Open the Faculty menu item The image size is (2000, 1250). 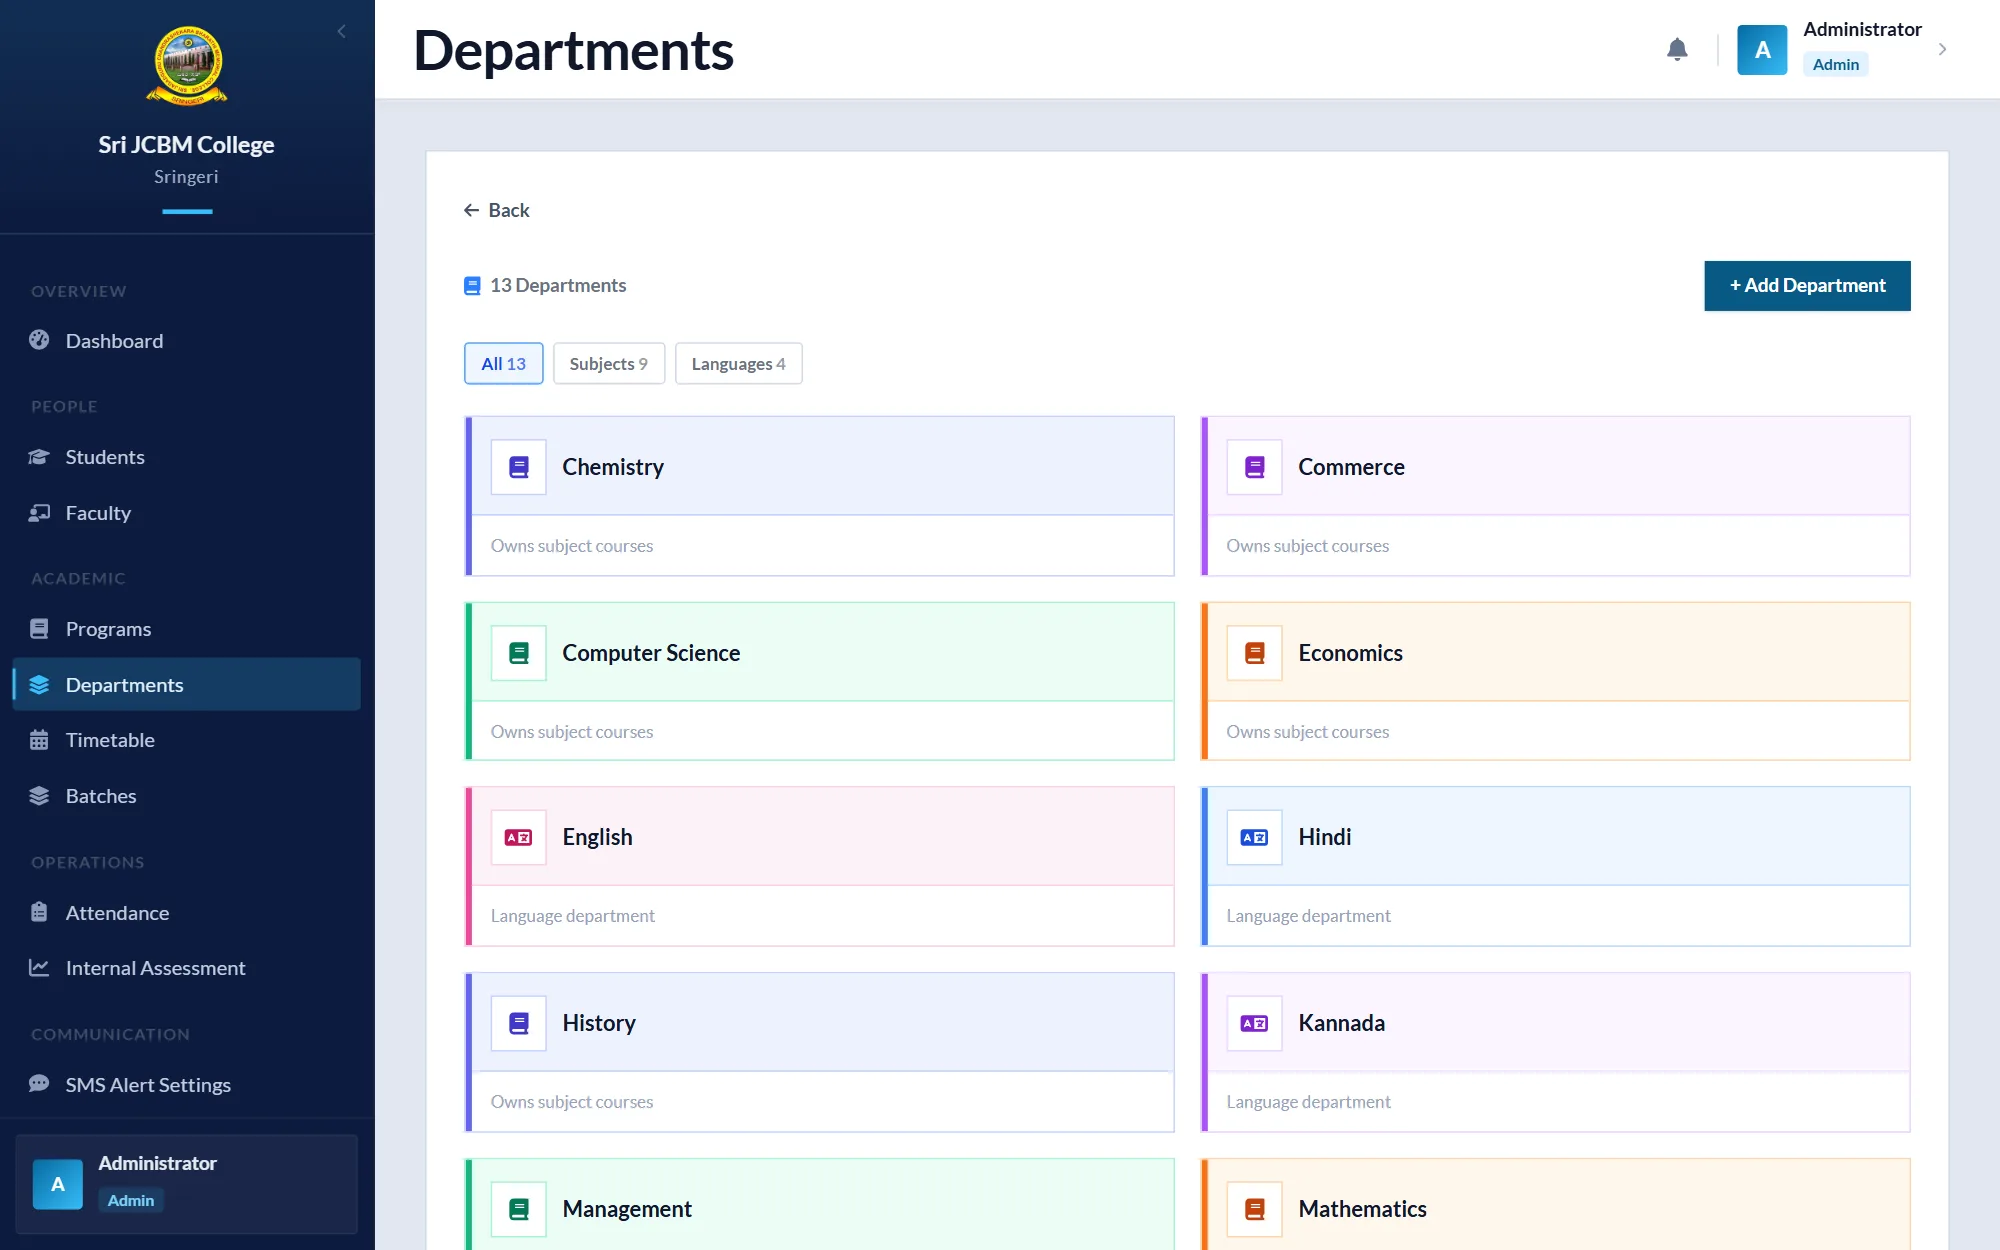[186, 513]
